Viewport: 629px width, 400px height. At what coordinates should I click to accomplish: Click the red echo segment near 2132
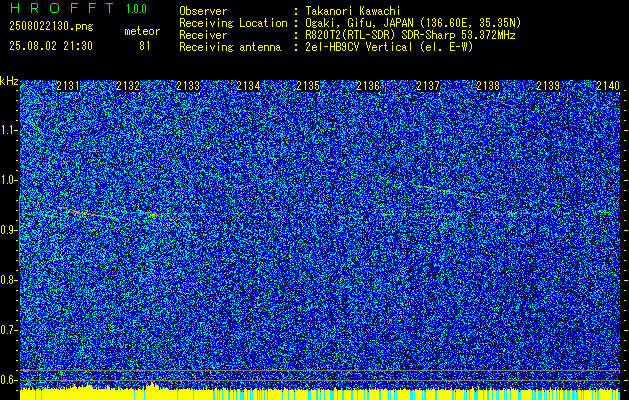152,214
